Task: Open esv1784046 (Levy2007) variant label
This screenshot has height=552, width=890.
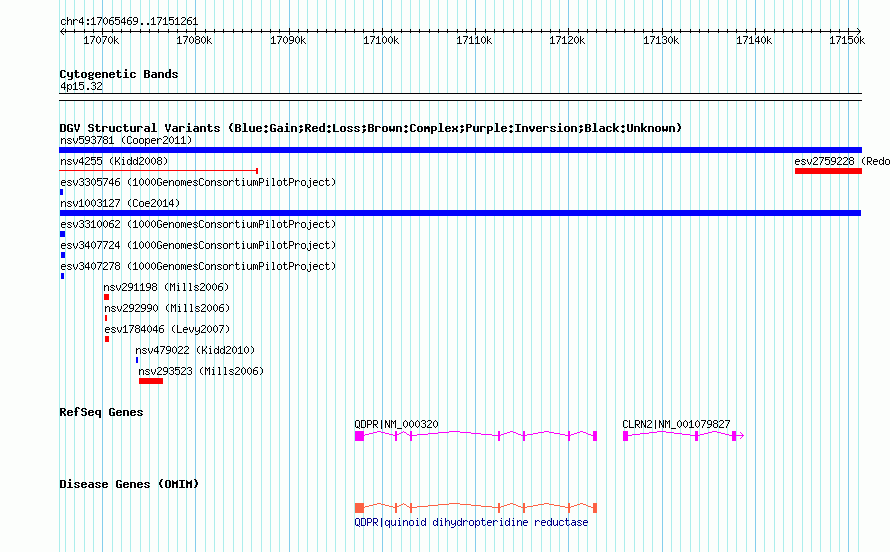Action: (167, 329)
